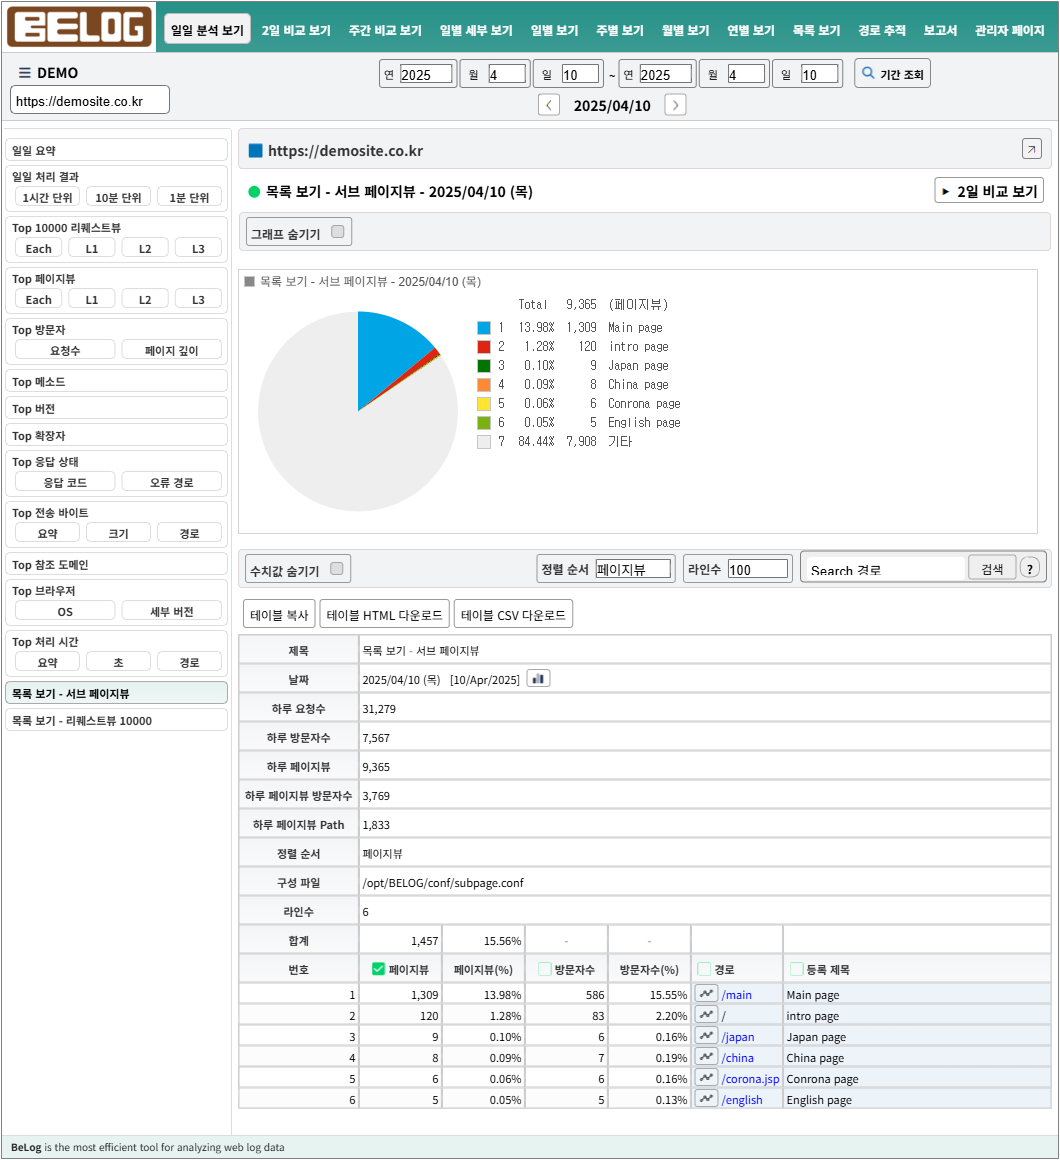Open the /main path link
Screen dimensions: 1060x1160
(737, 995)
